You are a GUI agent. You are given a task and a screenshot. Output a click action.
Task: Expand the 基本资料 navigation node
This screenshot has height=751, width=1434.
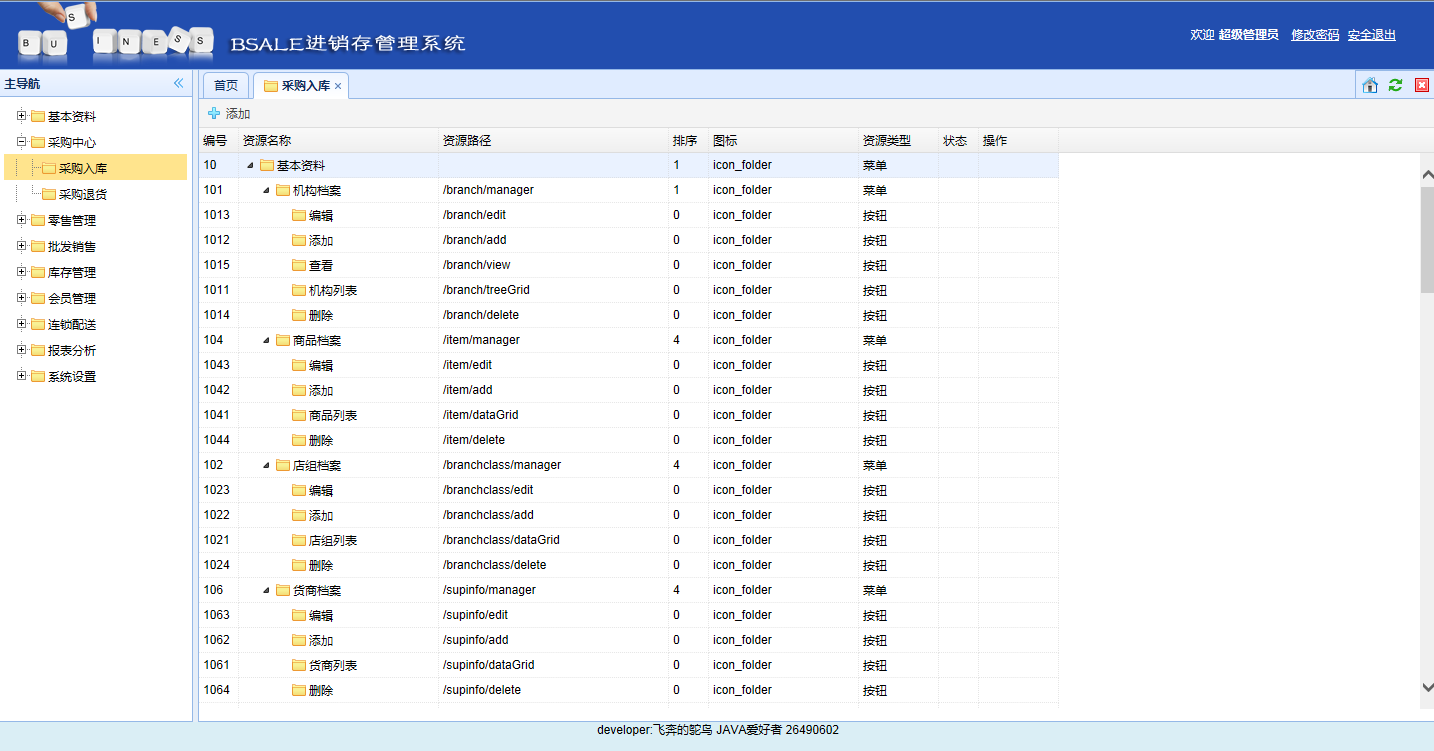pos(21,116)
